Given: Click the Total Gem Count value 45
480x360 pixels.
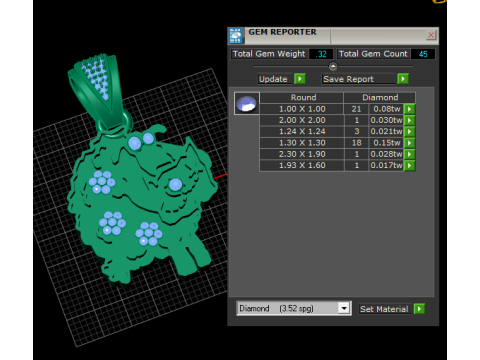Looking at the screenshot, I should coord(423,54).
